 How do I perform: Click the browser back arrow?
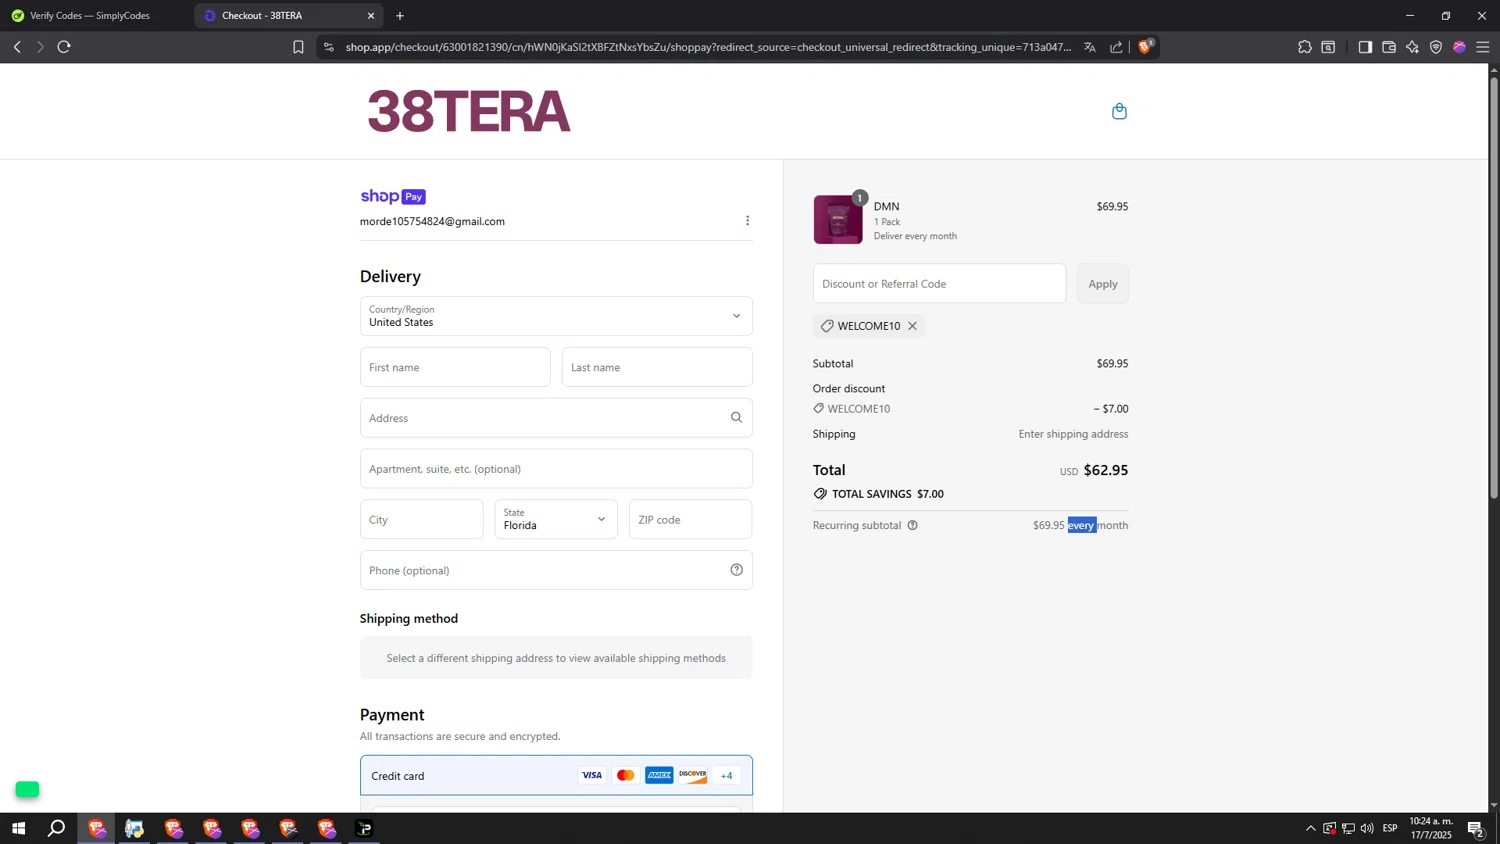pos(17,47)
